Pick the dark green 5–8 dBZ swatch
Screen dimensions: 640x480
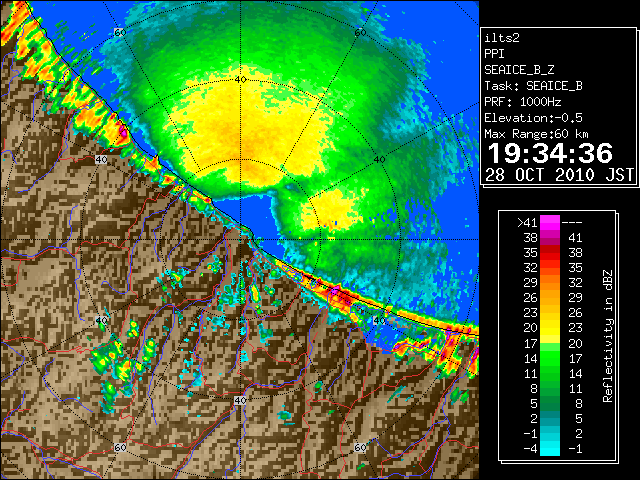coord(550,403)
